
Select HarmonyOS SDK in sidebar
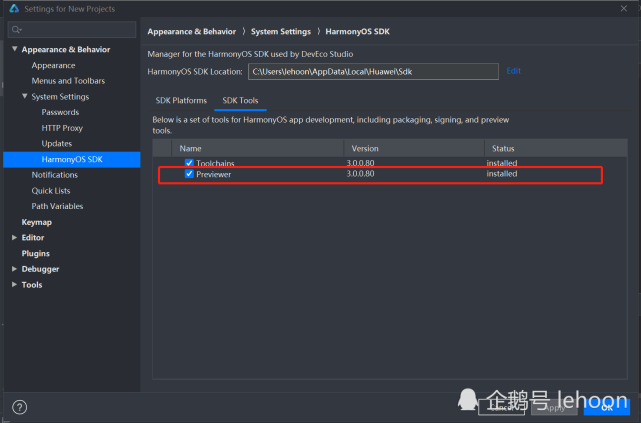[72, 159]
